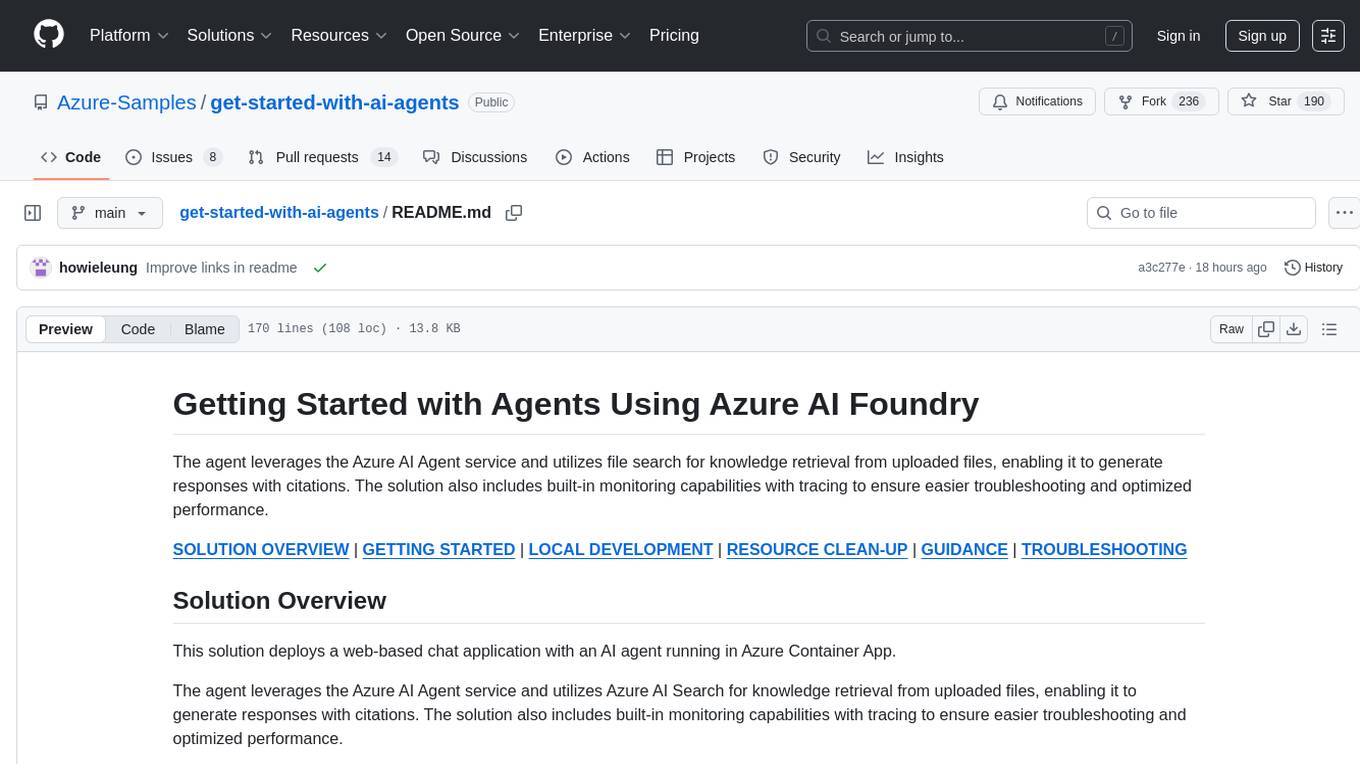Screen dimensions: 1360x764
Task: Open the Security tab
Action: [x=802, y=157]
